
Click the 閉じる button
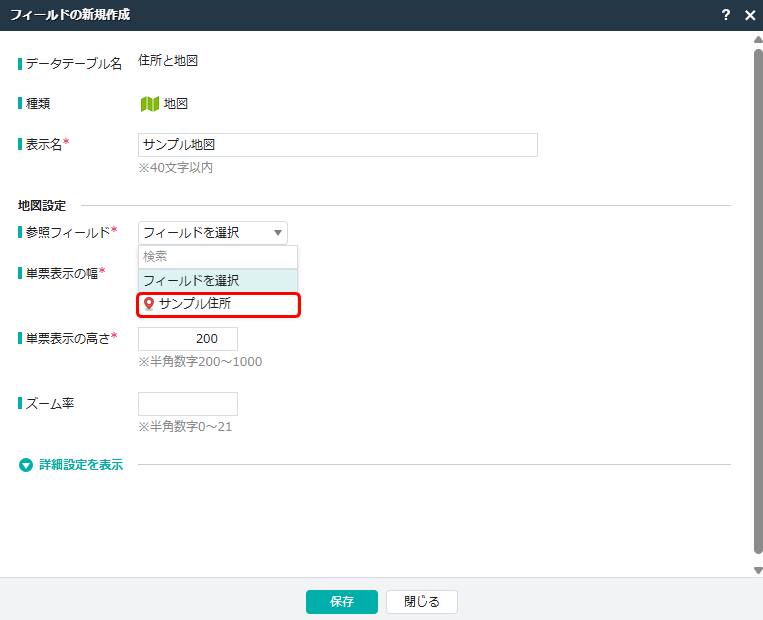[x=421, y=602]
